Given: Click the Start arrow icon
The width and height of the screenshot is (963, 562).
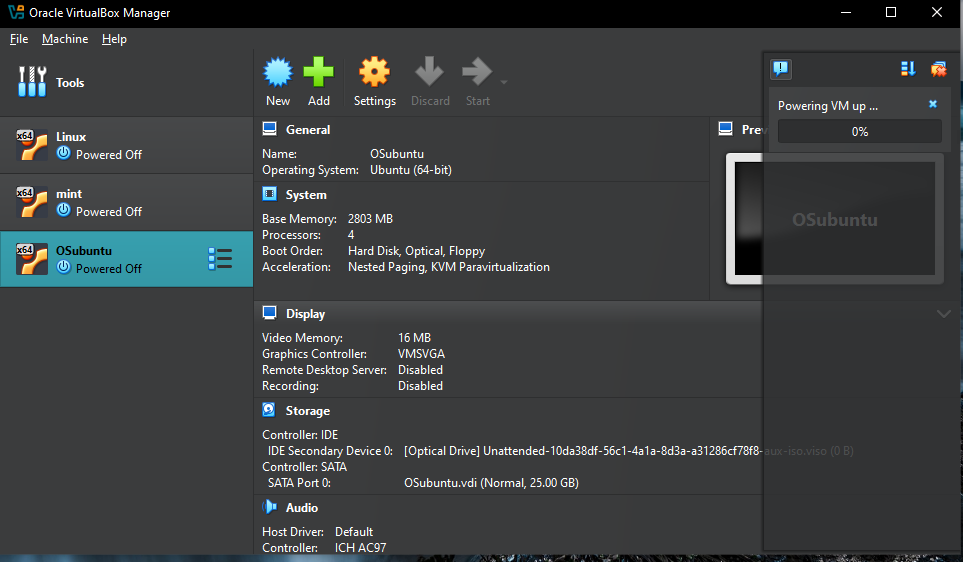Looking at the screenshot, I should pos(477,73).
